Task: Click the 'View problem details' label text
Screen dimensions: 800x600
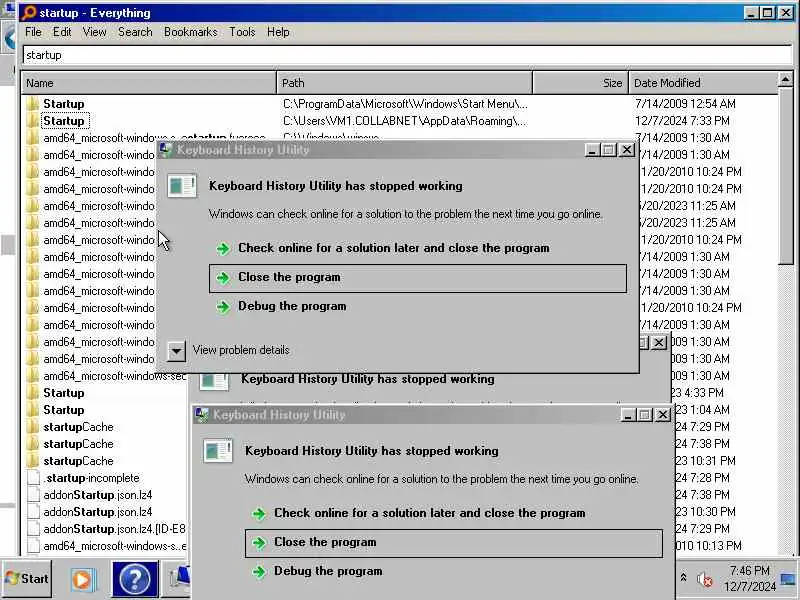Action: (x=241, y=350)
